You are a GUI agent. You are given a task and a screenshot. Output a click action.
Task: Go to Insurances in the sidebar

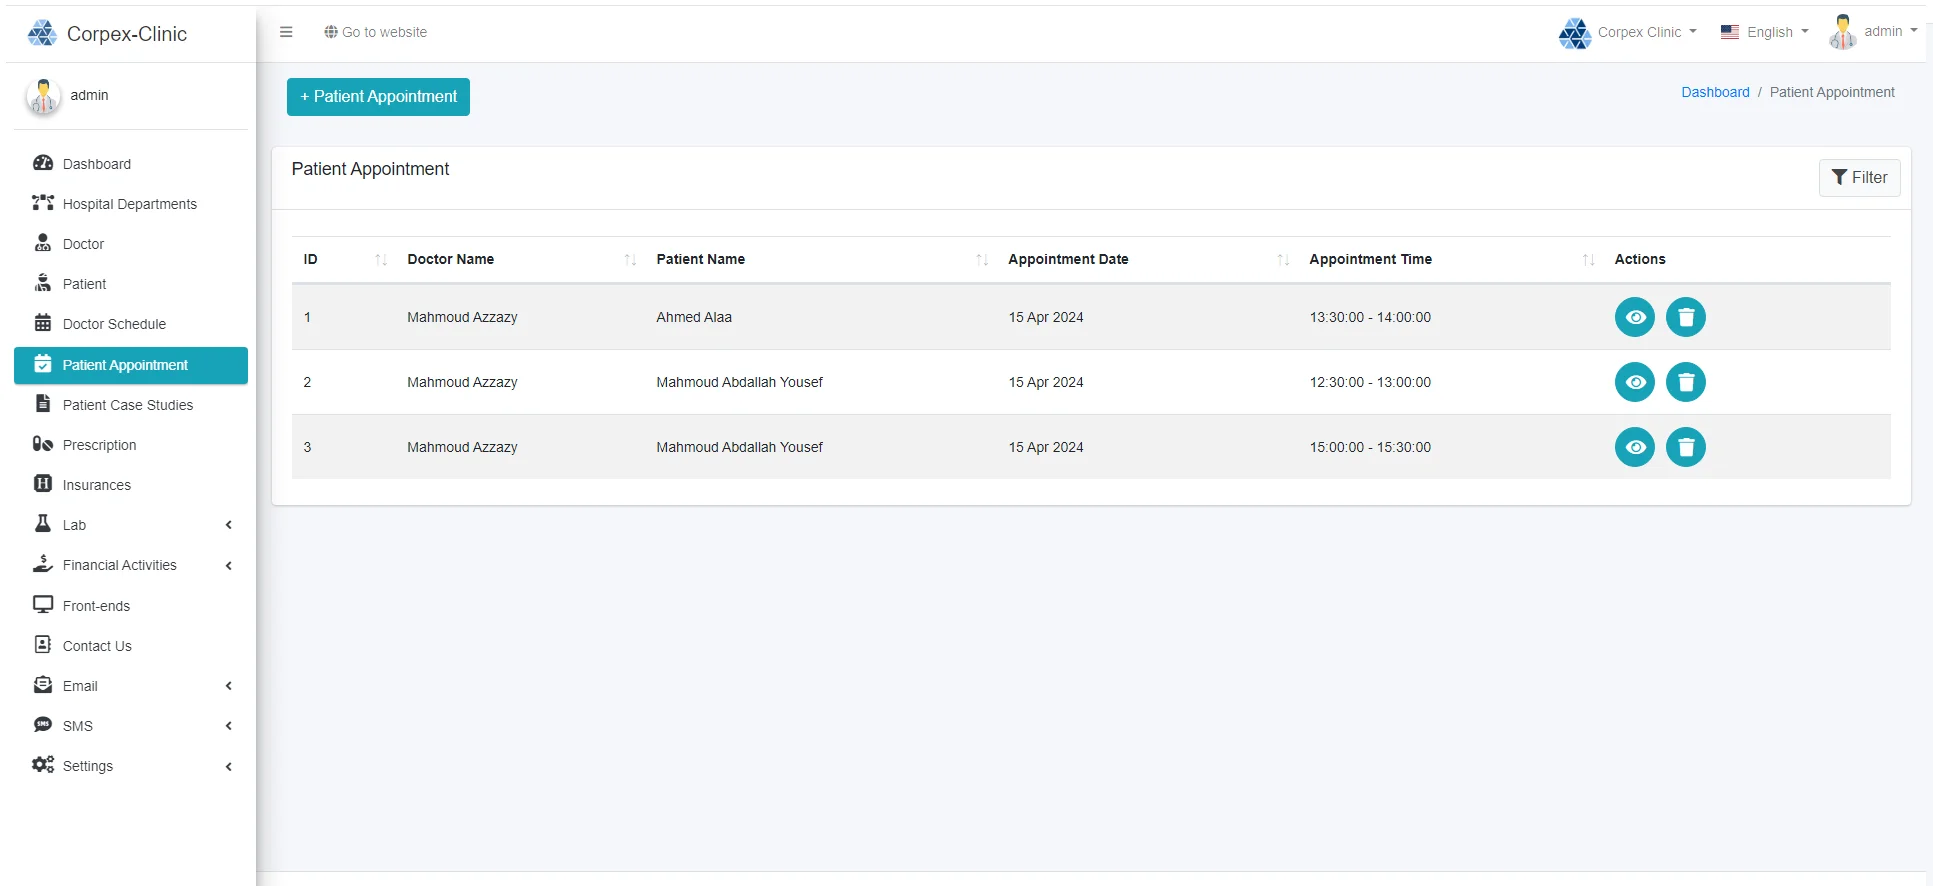pos(96,485)
